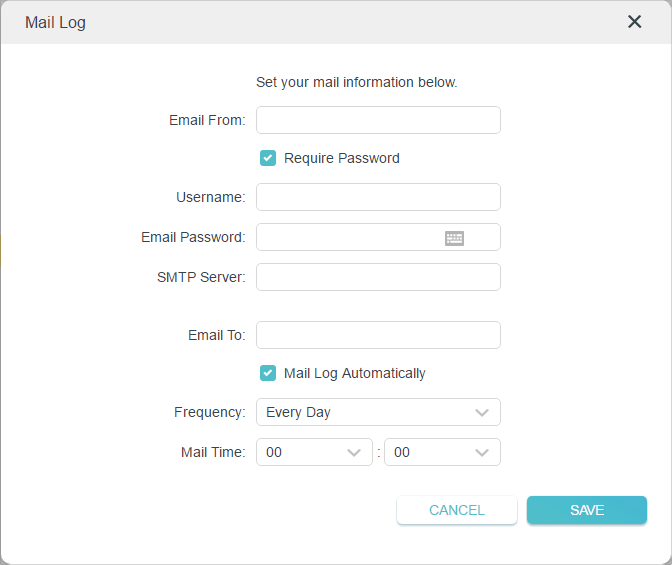The width and height of the screenshot is (672, 565).
Task: Select the Email To input box
Action: click(378, 335)
